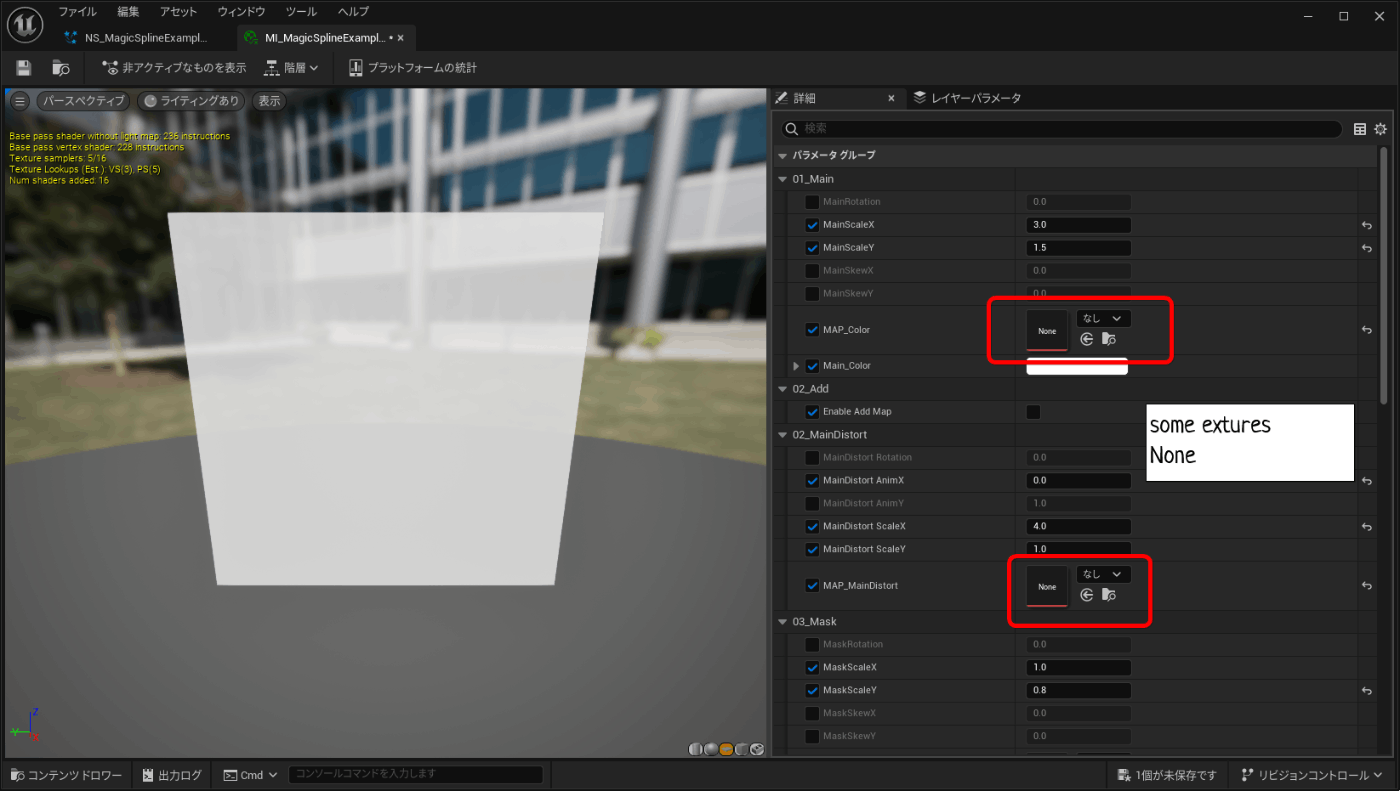1400x791 pixels.
Task: Uncheck the MaskScaleX parameter checkbox
Action: (x=812, y=667)
